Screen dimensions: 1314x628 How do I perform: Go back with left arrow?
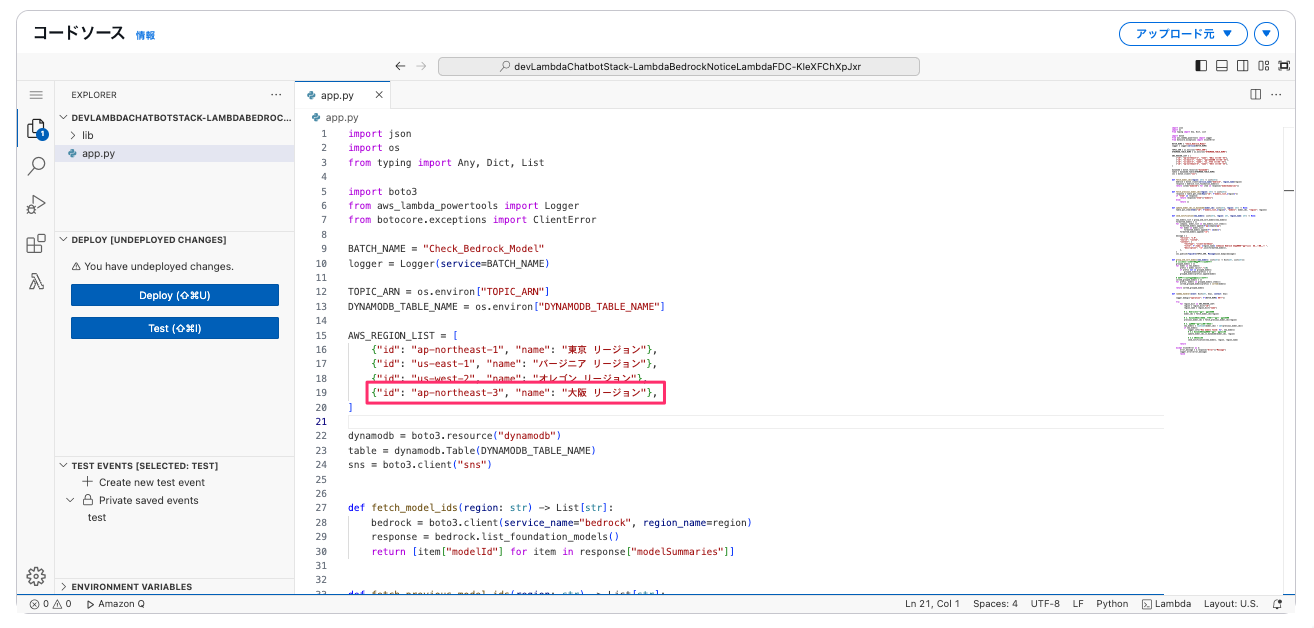click(400, 66)
